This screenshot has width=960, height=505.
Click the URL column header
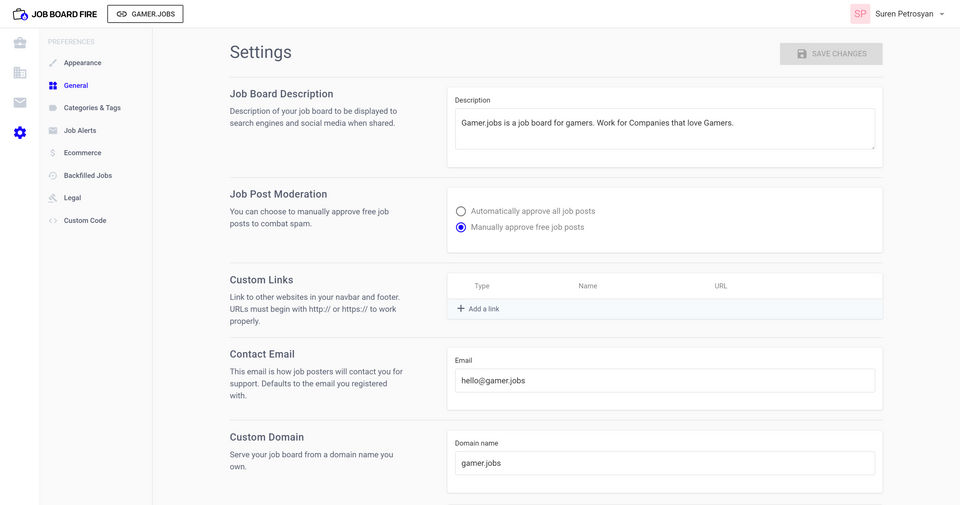[x=721, y=286]
